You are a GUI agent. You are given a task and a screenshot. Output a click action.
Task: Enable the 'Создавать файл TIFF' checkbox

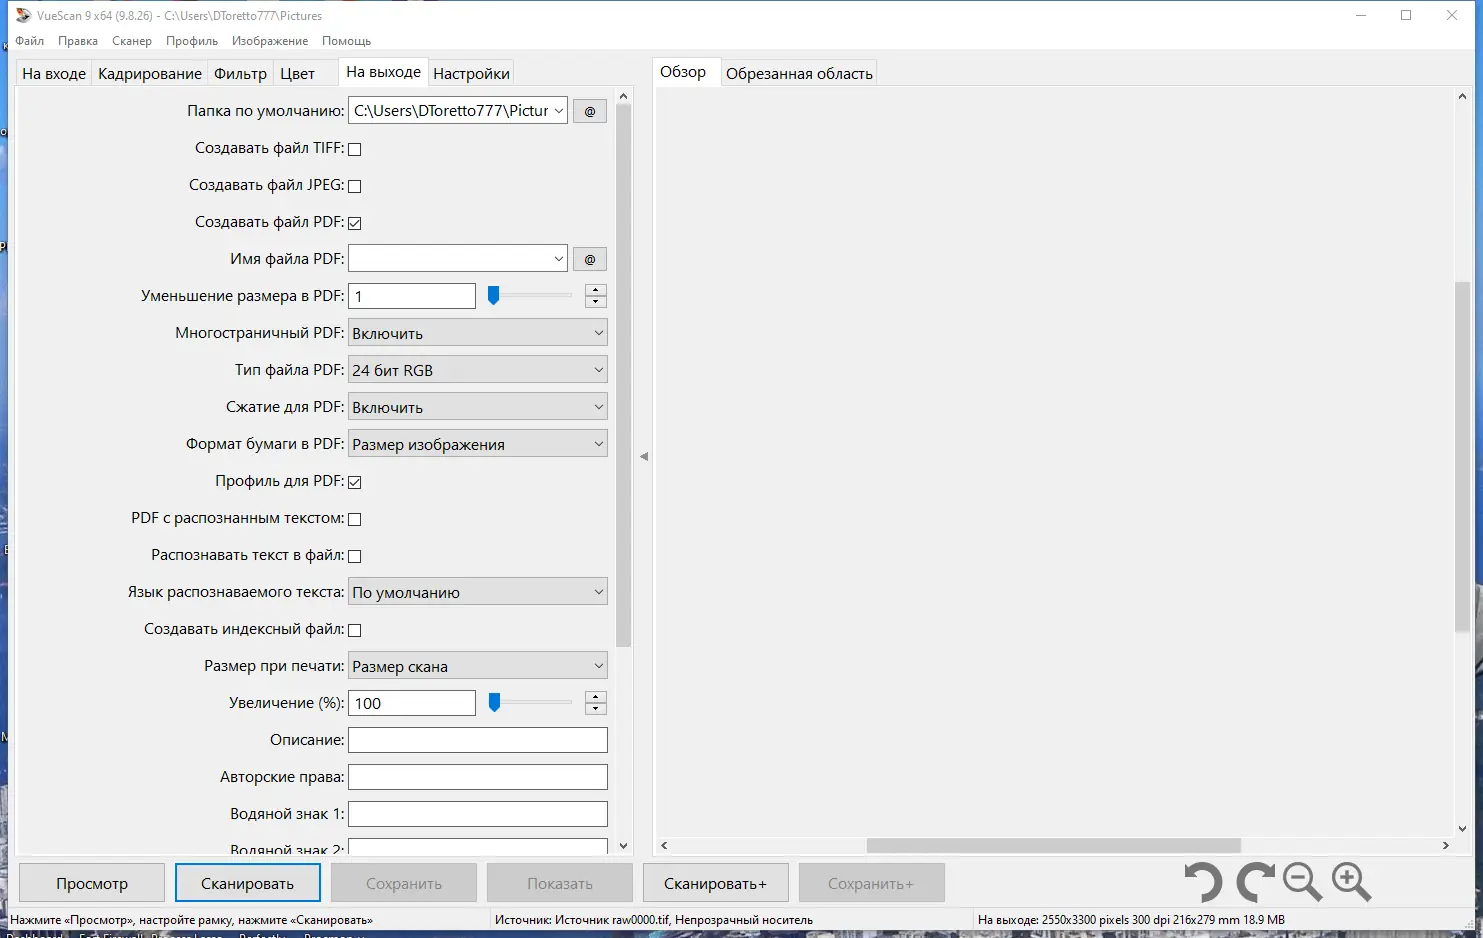click(x=354, y=149)
